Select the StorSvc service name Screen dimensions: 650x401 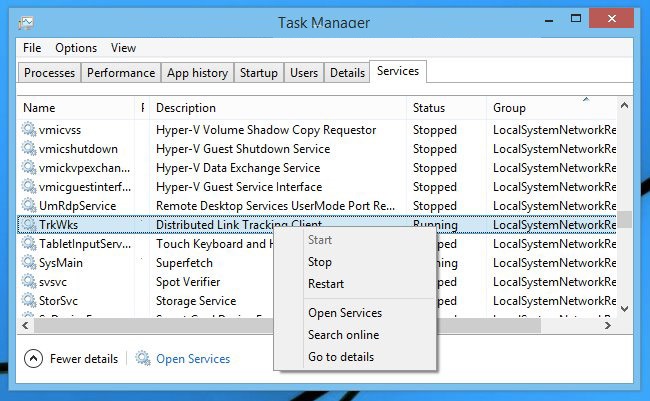(x=58, y=301)
